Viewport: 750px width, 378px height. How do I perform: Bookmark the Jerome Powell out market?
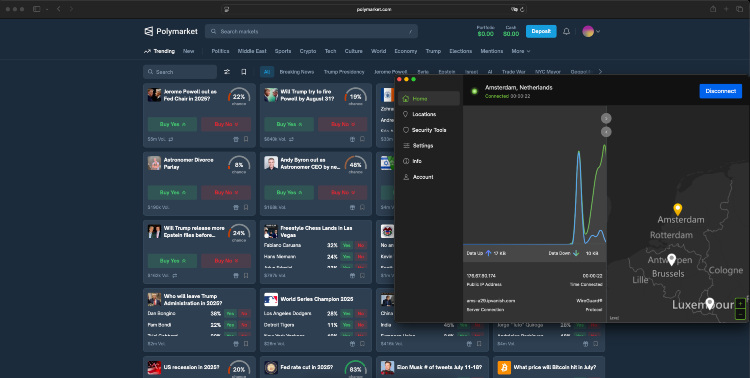click(x=246, y=139)
